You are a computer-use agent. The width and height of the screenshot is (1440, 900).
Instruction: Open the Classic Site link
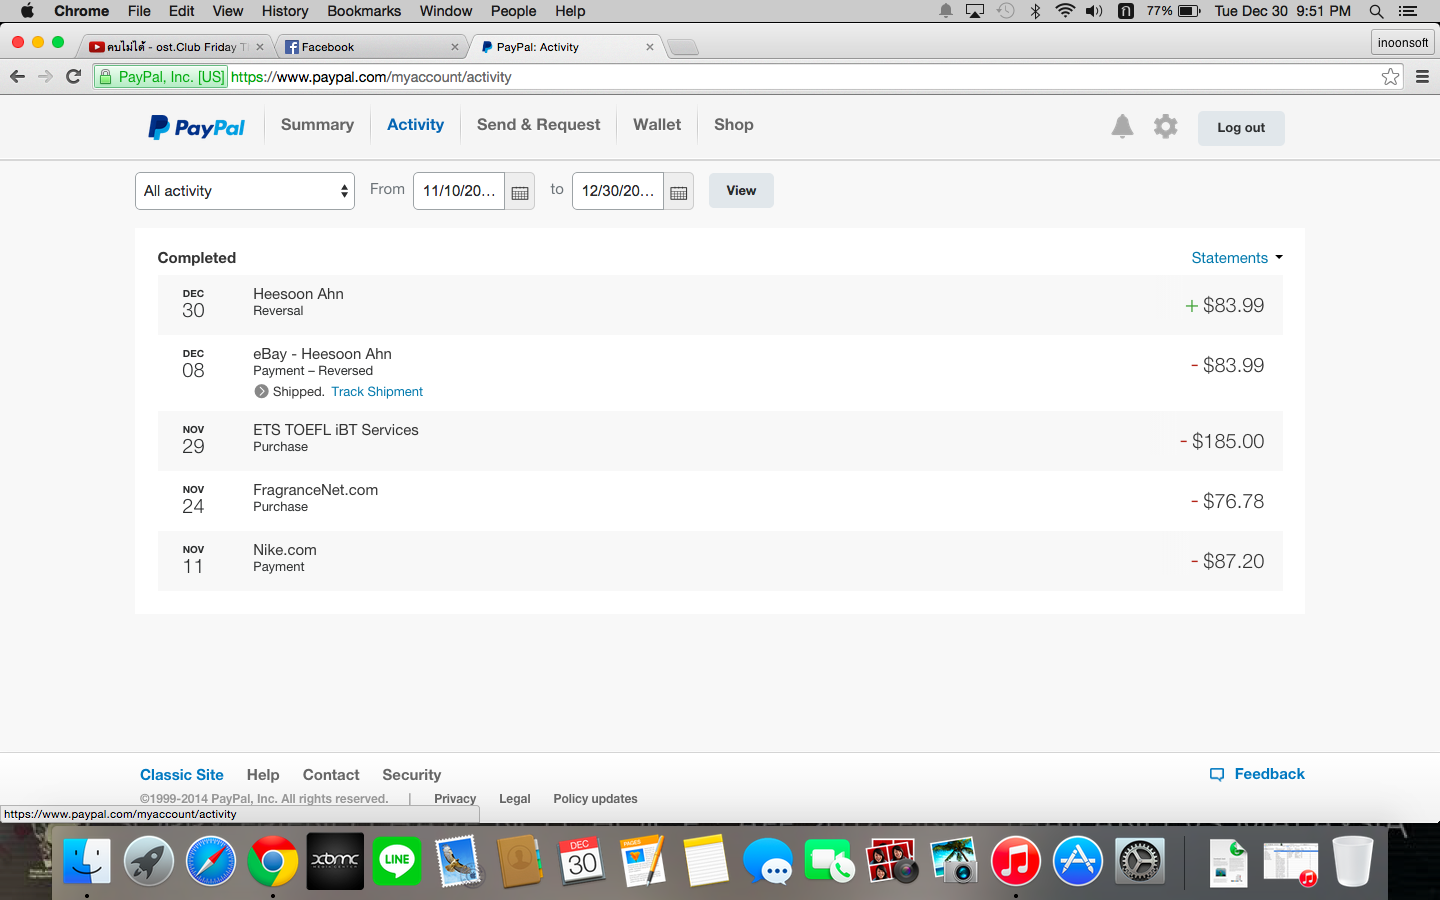(182, 775)
